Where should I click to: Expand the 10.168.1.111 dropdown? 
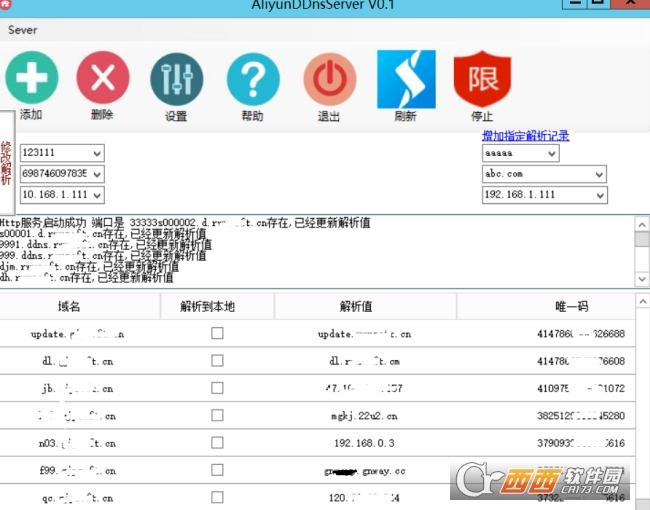click(x=97, y=195)
